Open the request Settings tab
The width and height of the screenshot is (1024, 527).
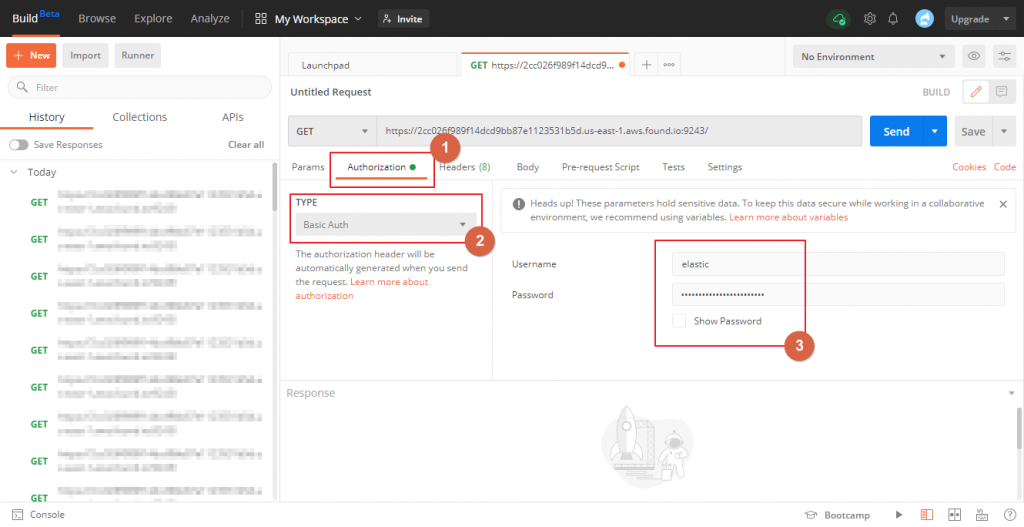click(x=725, y=167)
